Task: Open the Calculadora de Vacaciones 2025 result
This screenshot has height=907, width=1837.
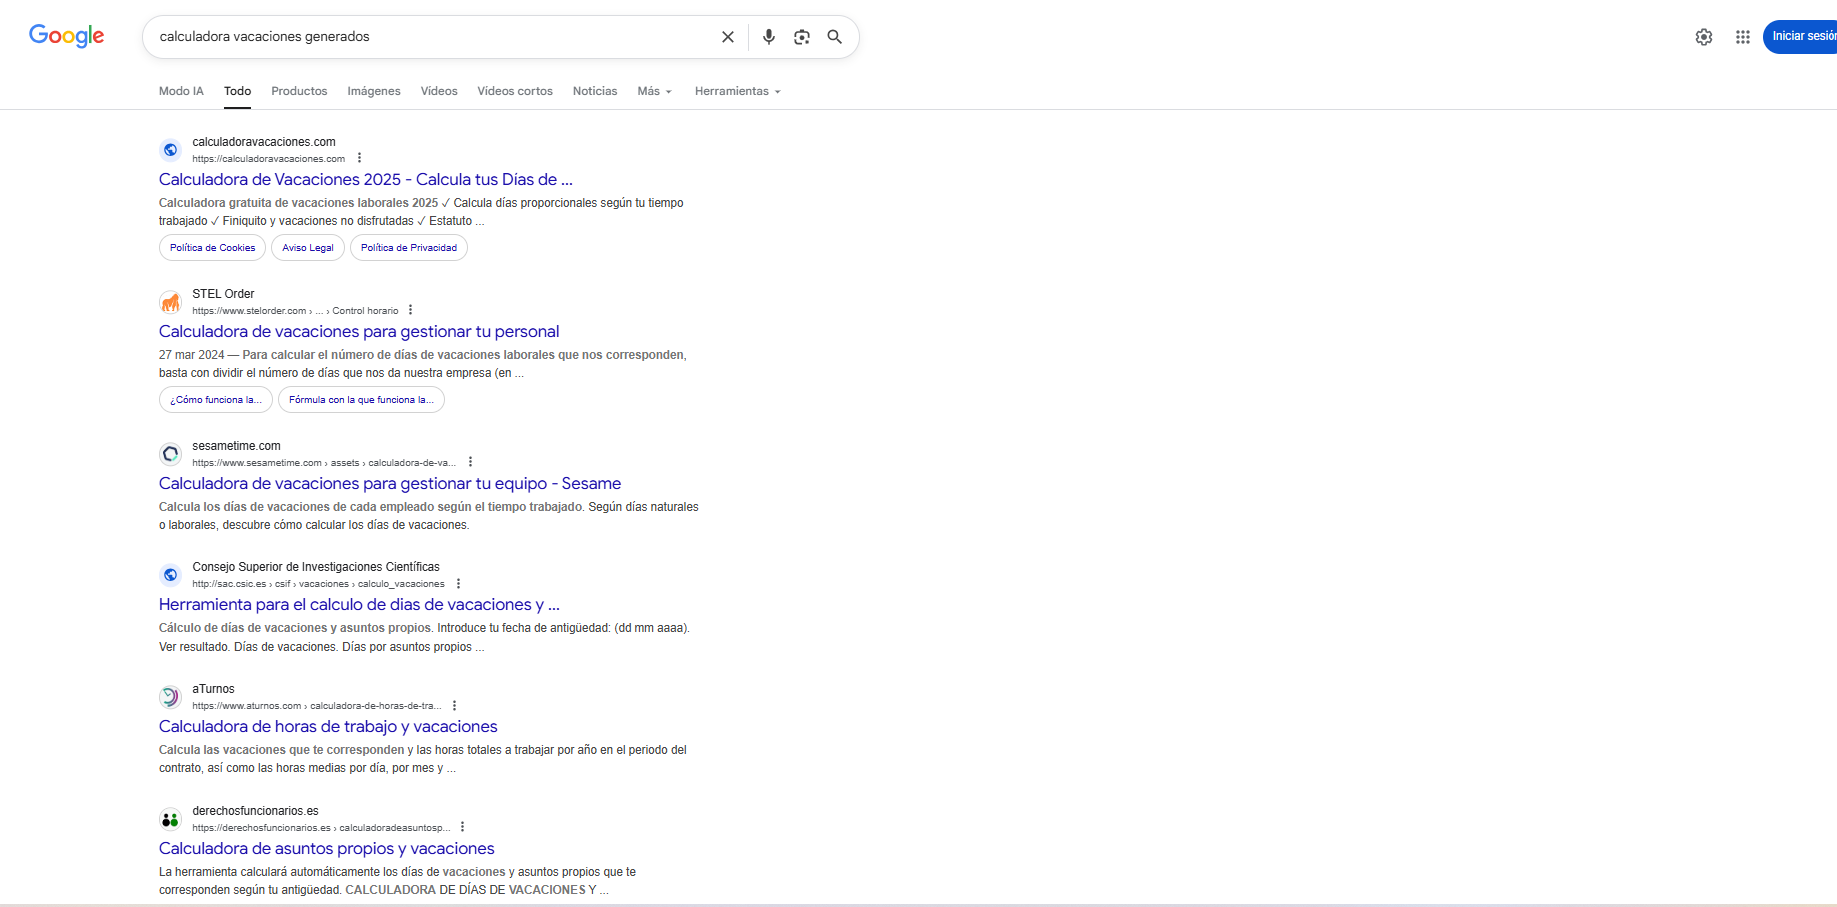Action: click(x=364, y=179)
